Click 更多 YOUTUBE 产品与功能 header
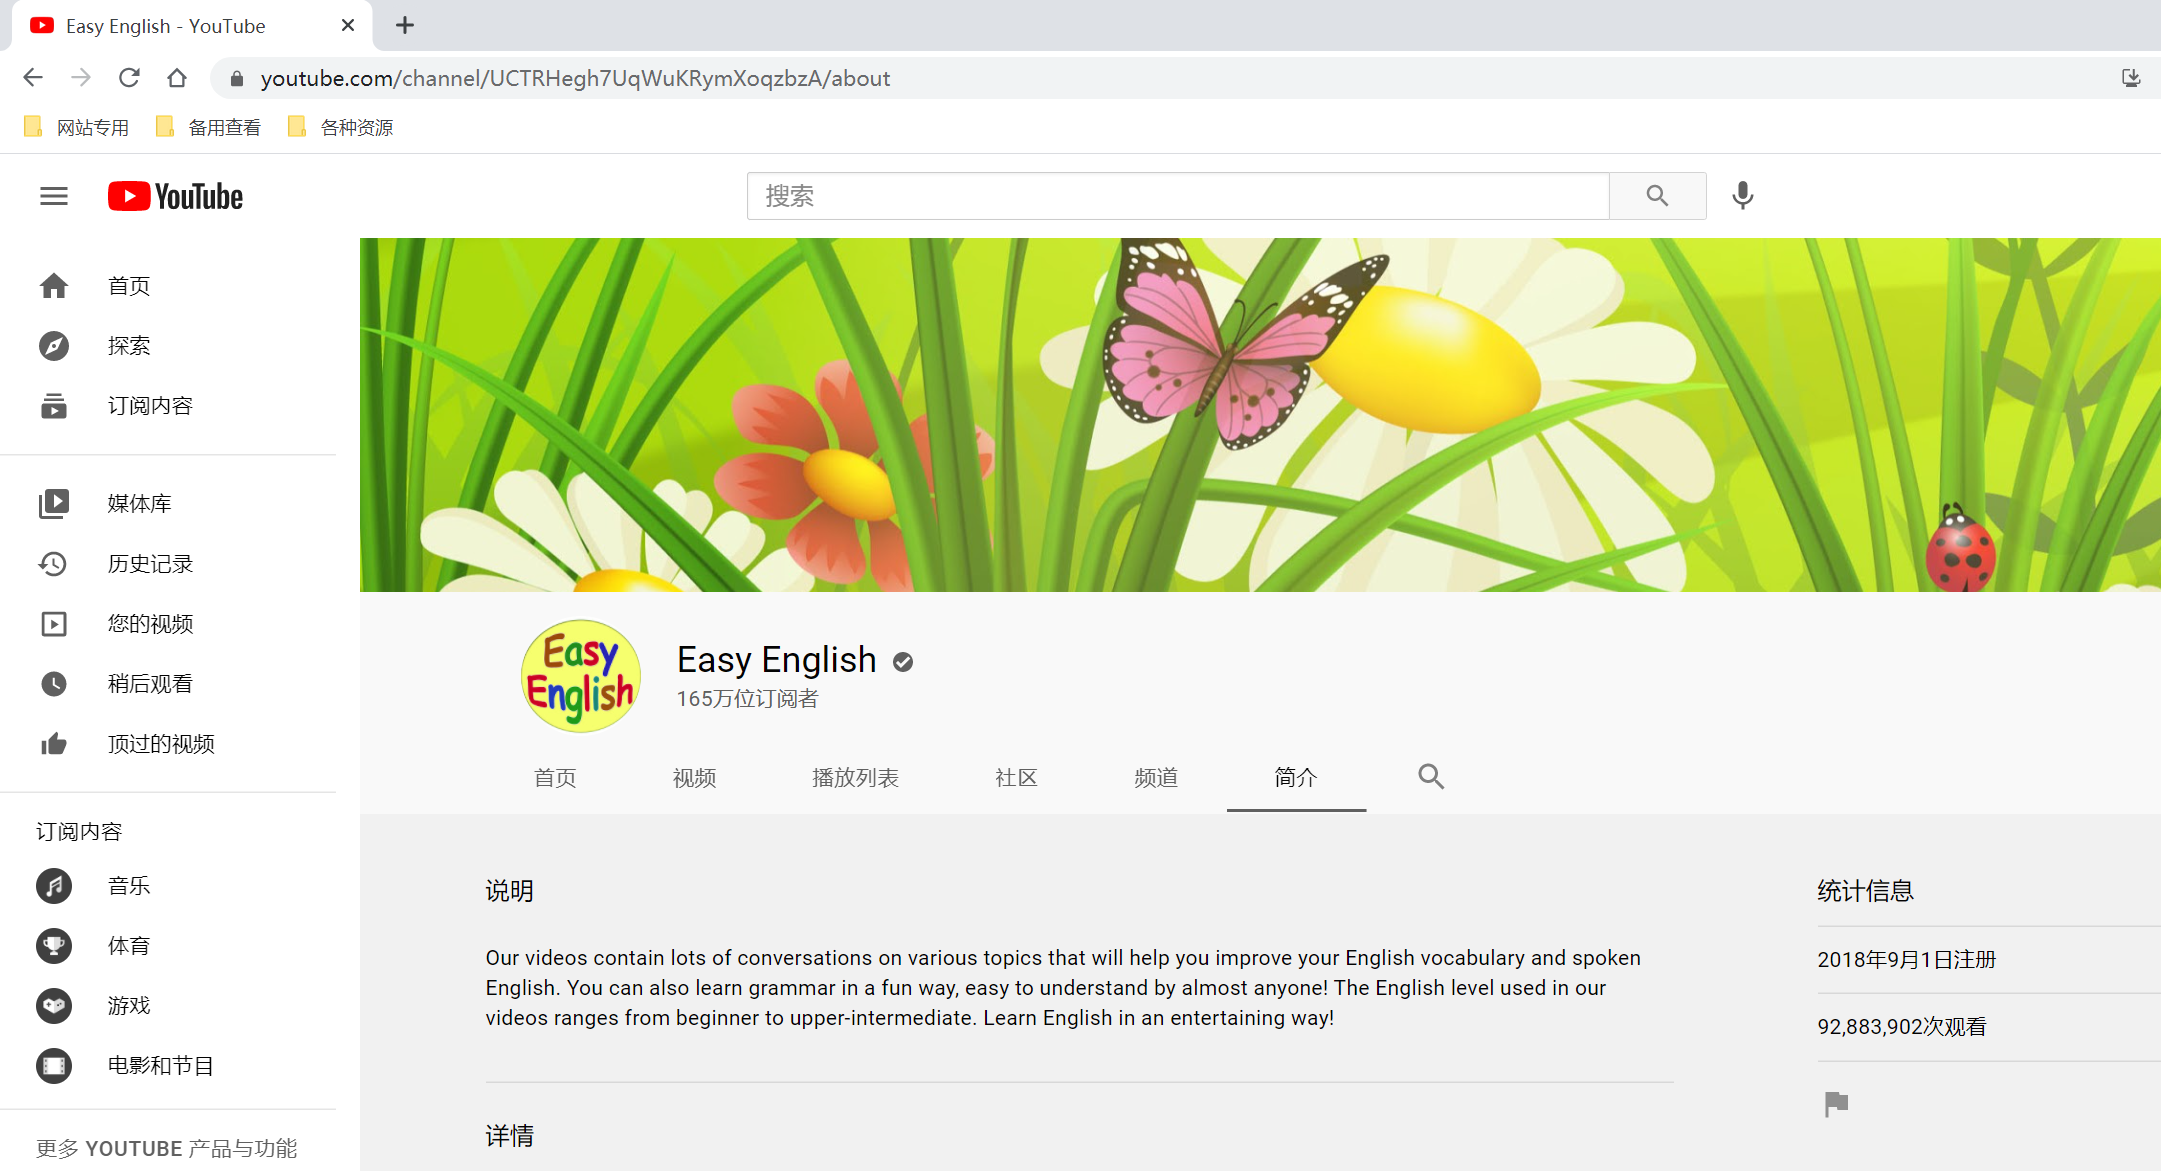The width and height of the screenshot is (2161, 1171). pyautogui.click(x=167, y=1149)
